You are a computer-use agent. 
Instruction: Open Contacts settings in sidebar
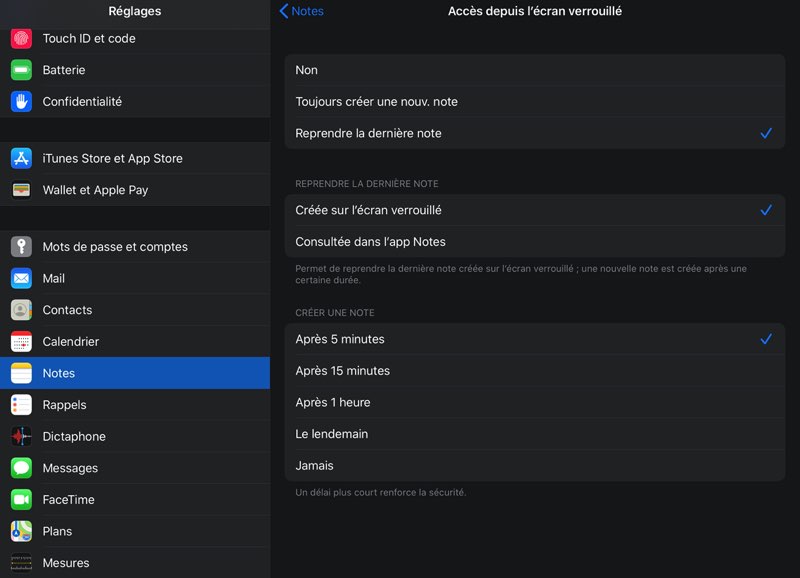[67, 310]
